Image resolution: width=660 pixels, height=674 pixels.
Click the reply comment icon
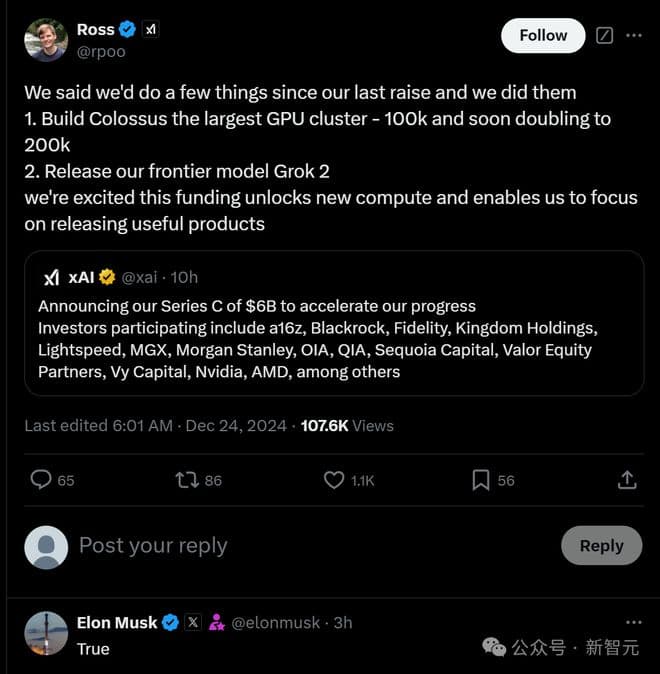pyautogui.click(x=41, y=480)
